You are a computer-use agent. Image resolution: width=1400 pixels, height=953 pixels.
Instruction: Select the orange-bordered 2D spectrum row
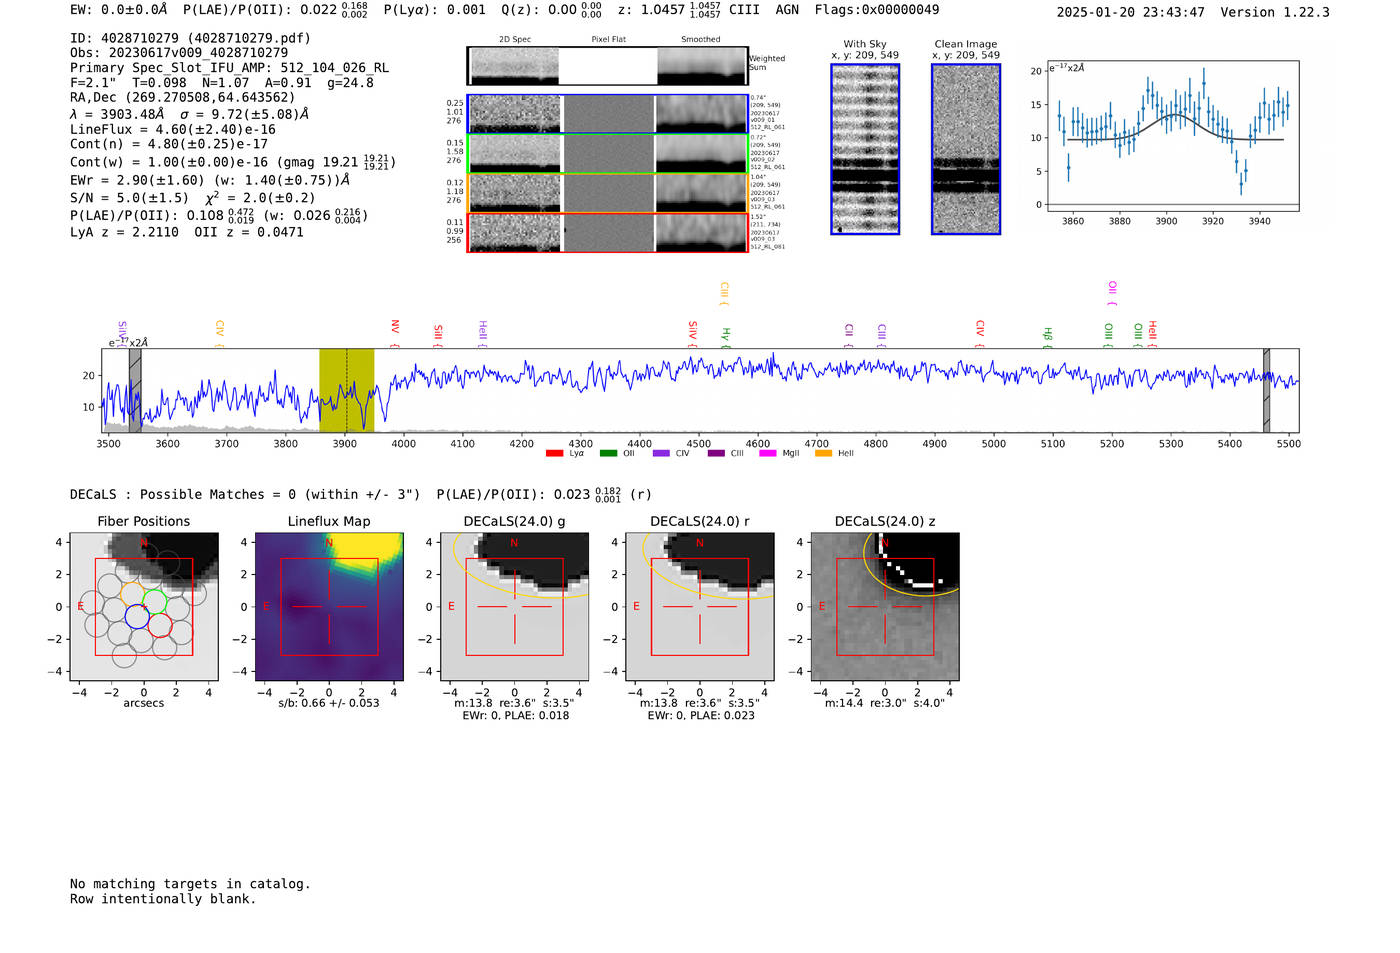point(608,193)
